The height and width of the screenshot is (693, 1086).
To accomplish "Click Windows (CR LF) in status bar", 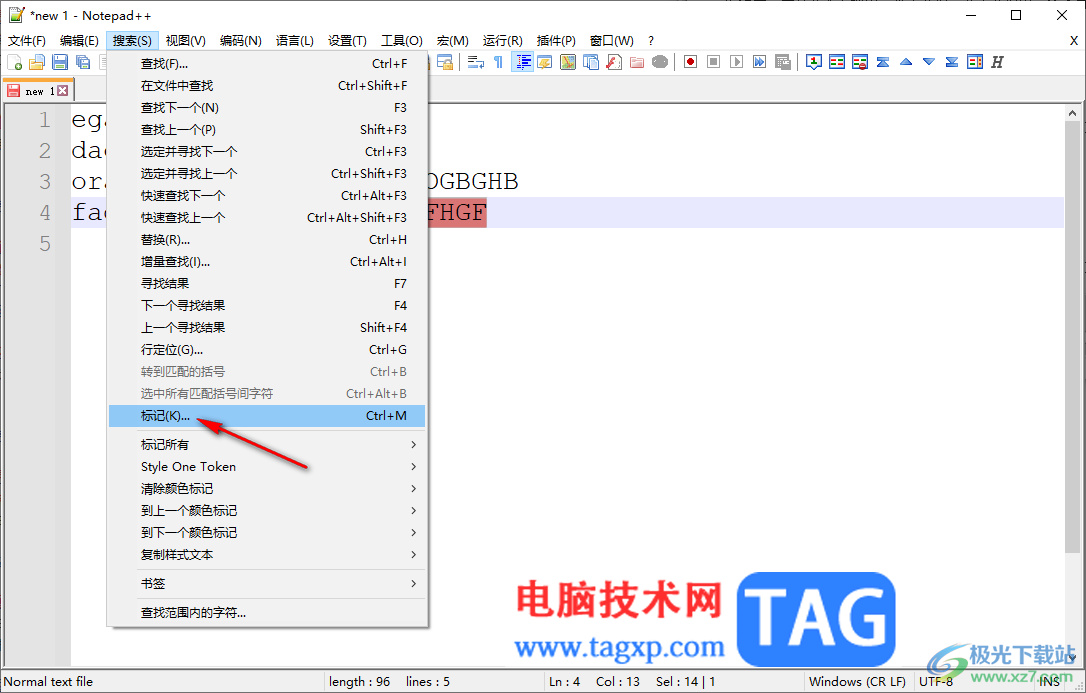I will tap(857, 682).
